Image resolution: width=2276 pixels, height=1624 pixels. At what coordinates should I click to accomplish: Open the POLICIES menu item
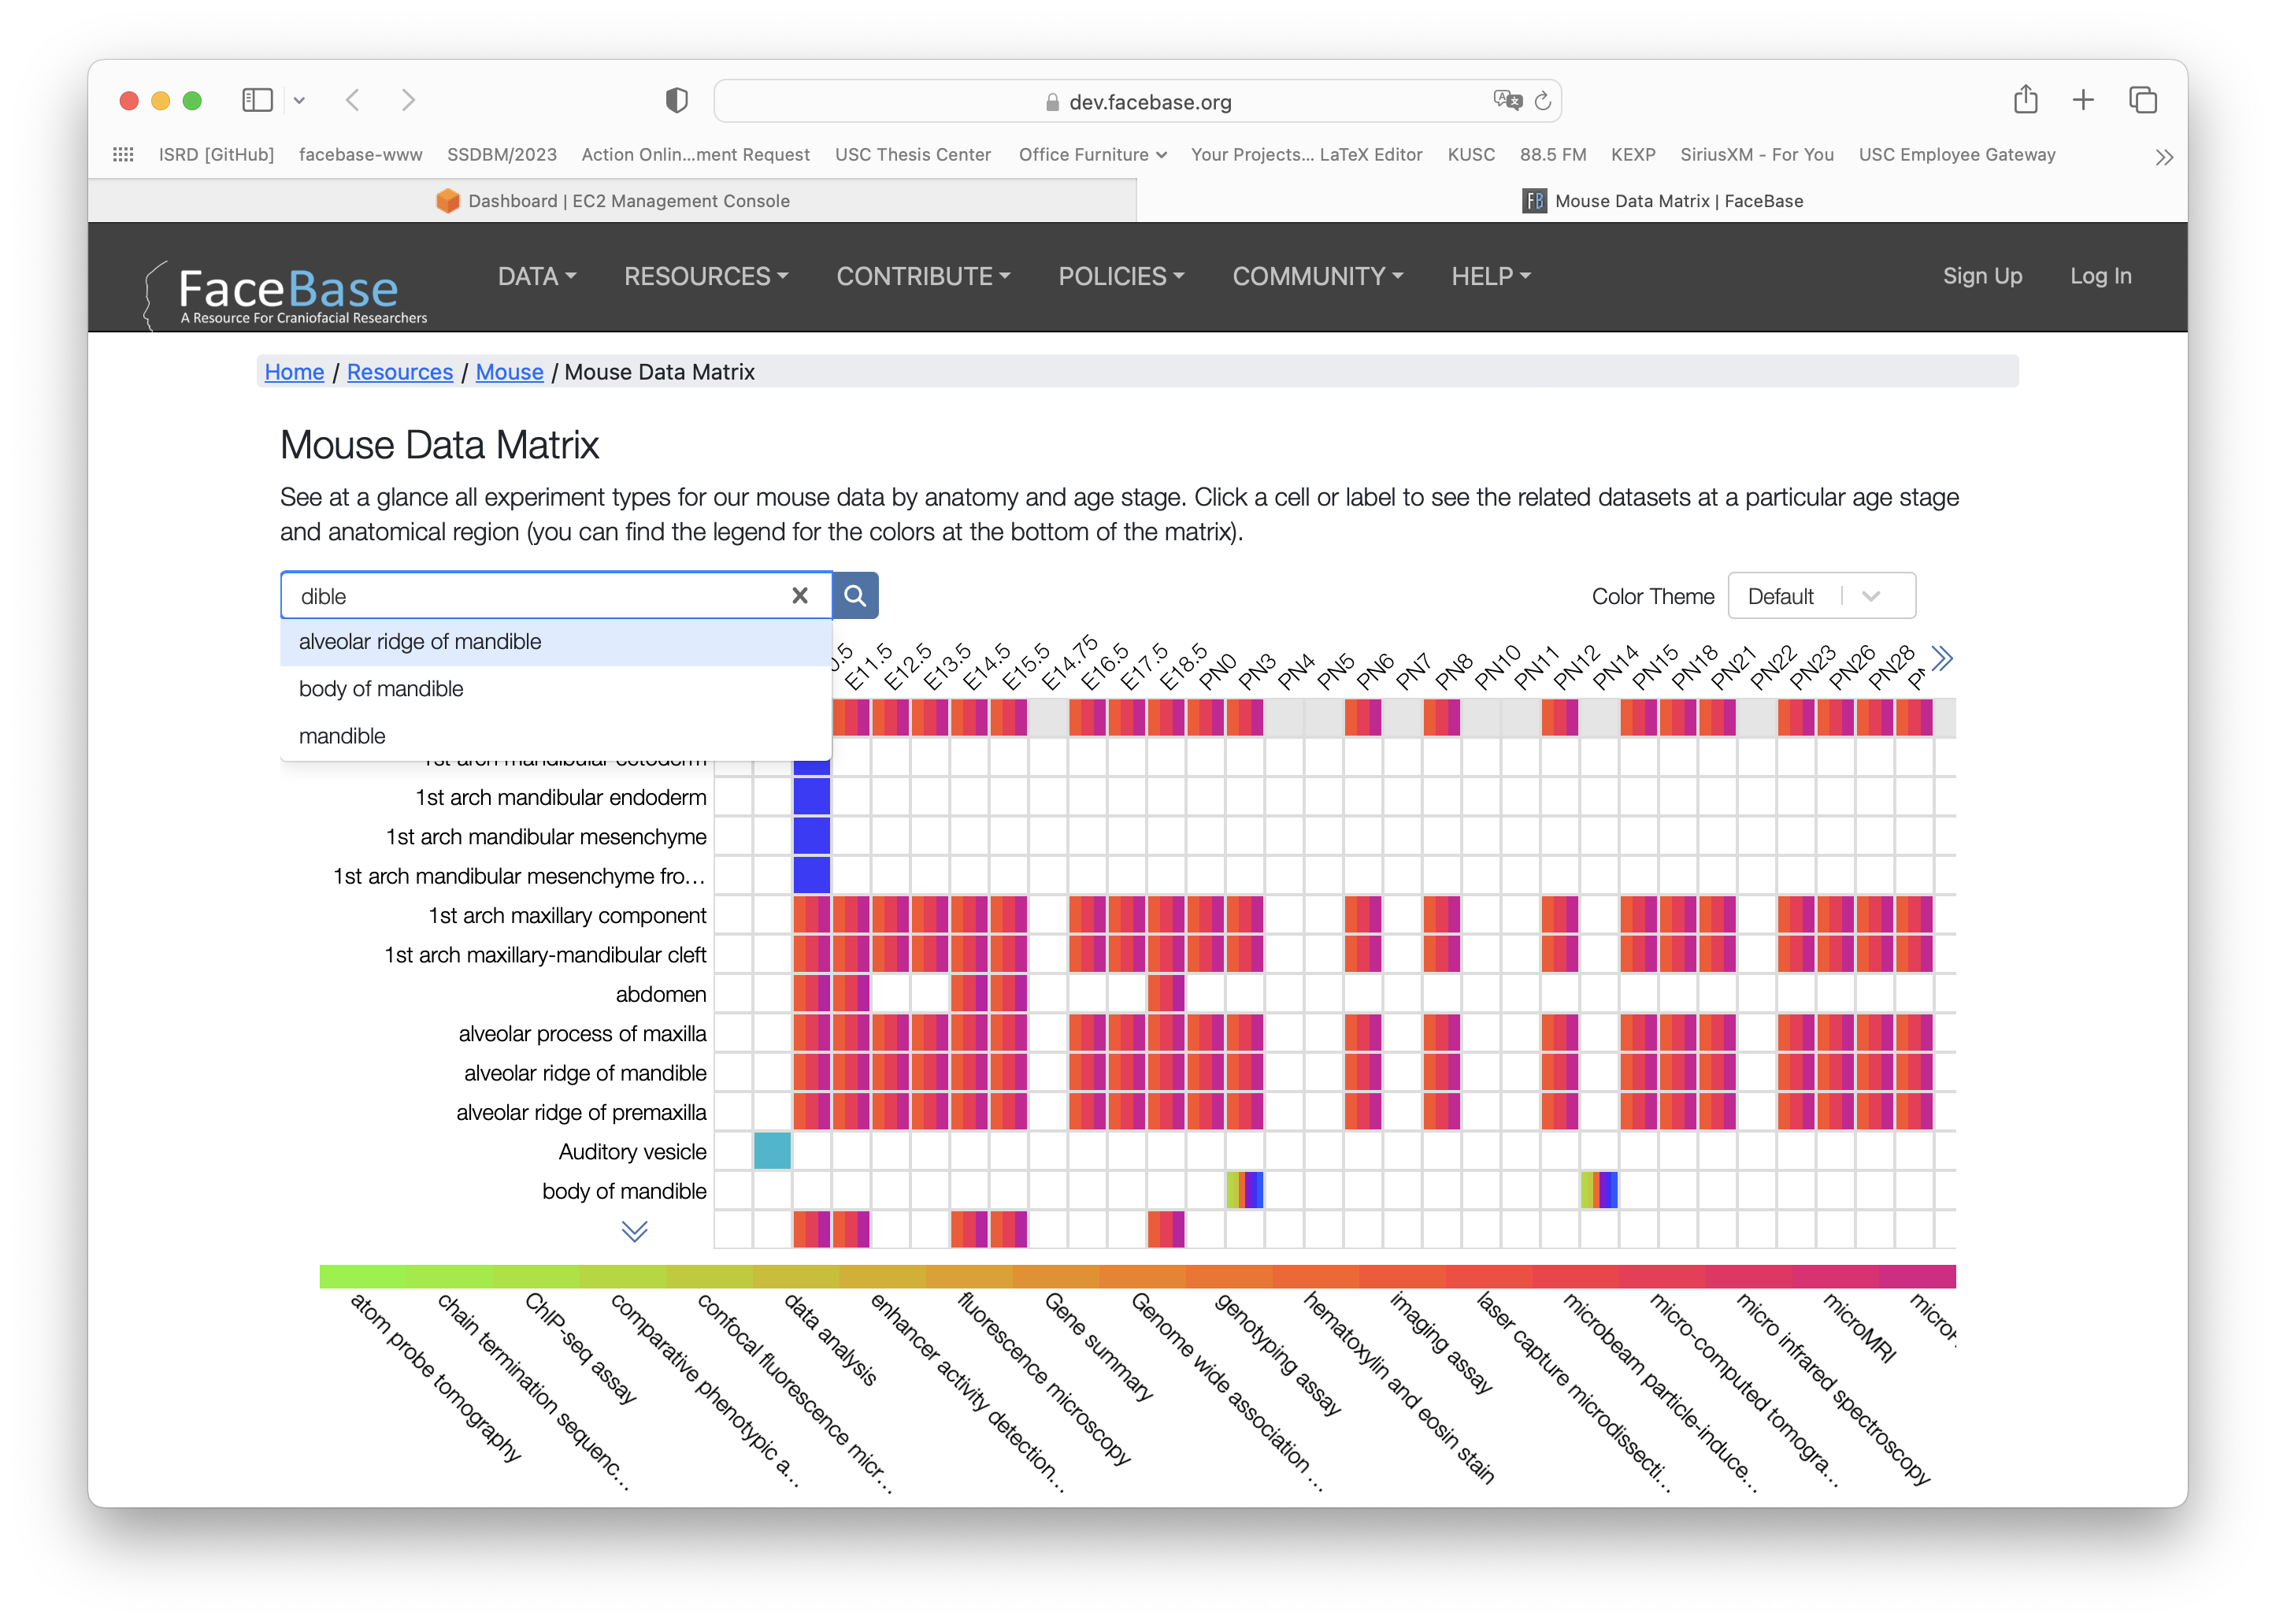click(1121, 277)
